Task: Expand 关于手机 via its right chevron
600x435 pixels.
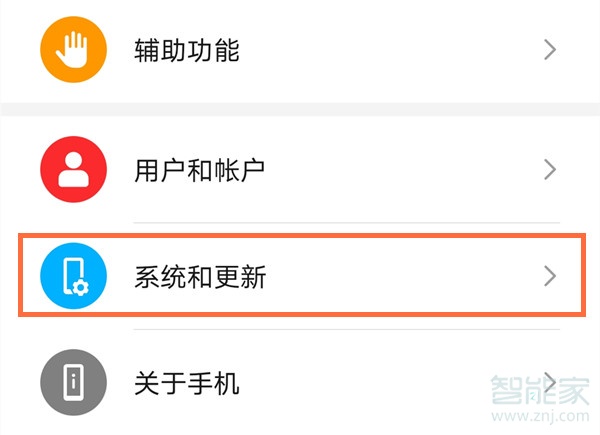Action: click(x=550, y=383)
